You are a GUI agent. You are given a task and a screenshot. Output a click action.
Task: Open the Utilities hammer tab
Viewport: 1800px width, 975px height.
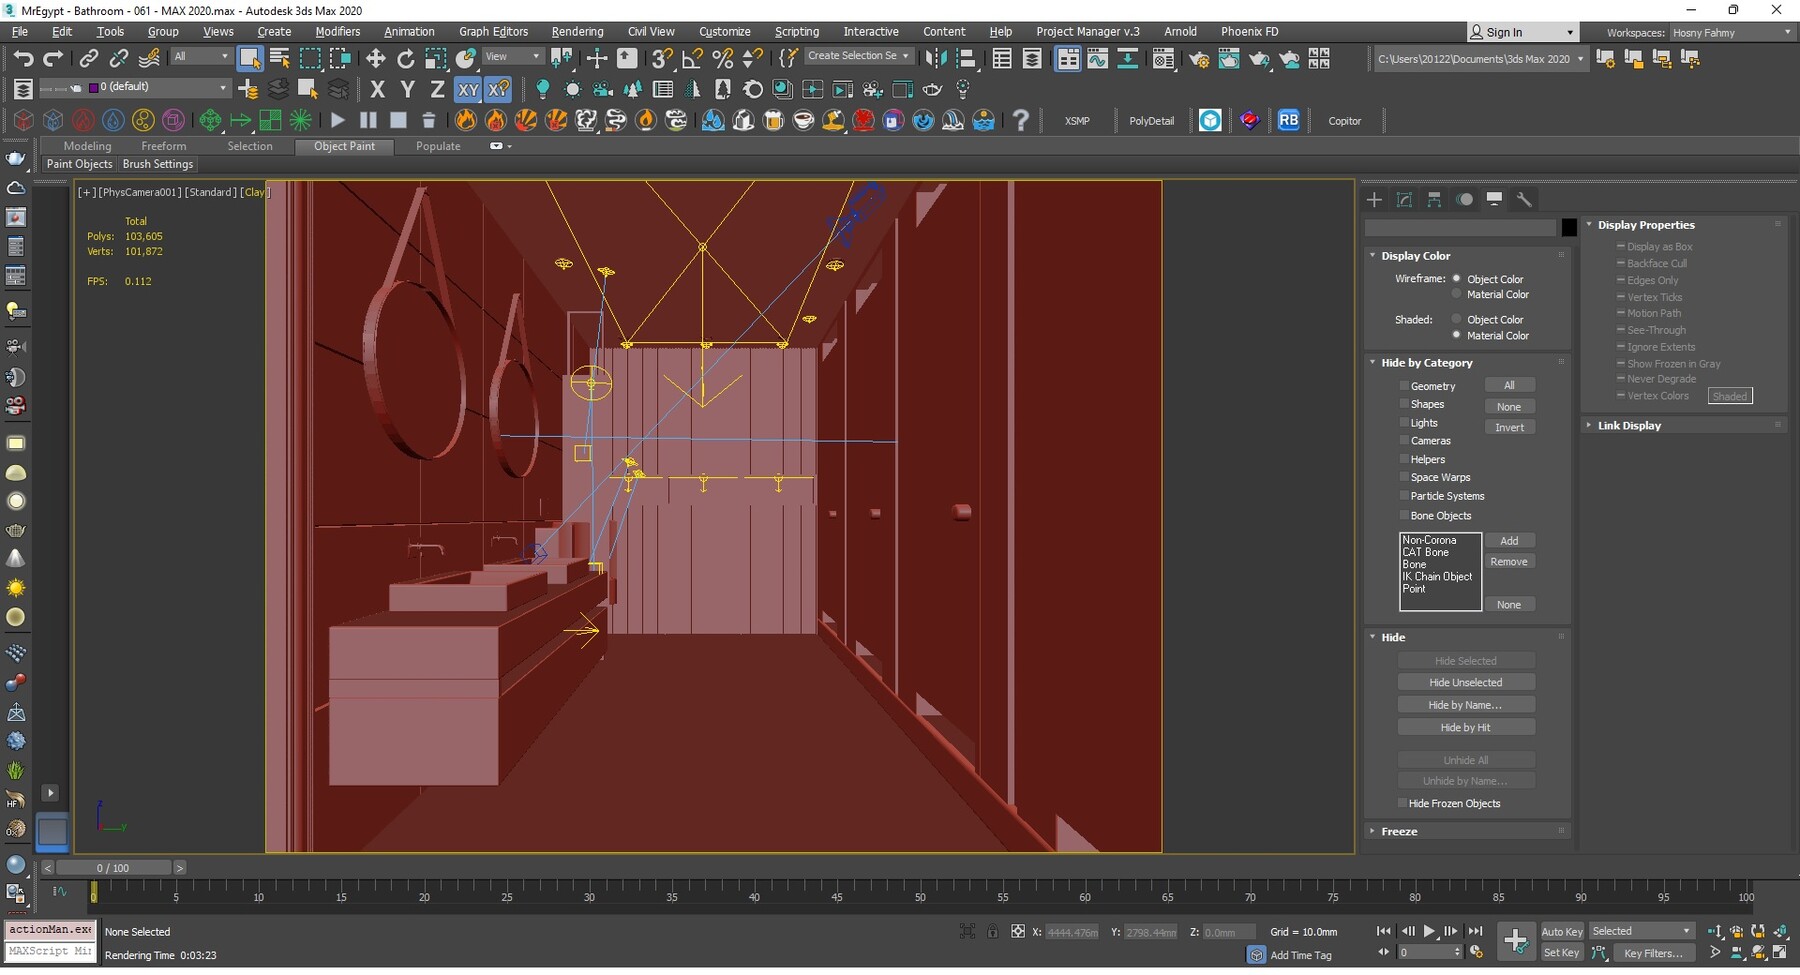coord(1524,200)
